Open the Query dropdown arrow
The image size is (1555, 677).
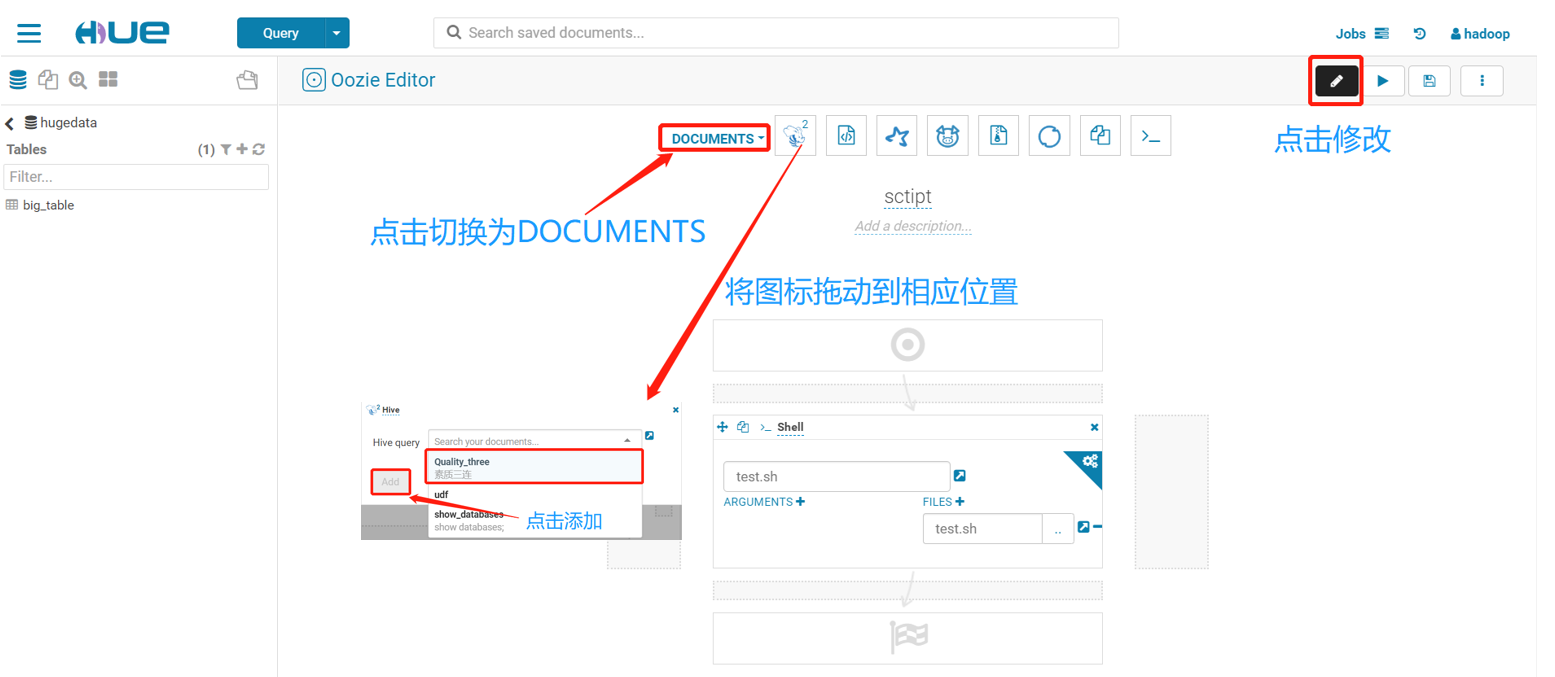point(337,33)
